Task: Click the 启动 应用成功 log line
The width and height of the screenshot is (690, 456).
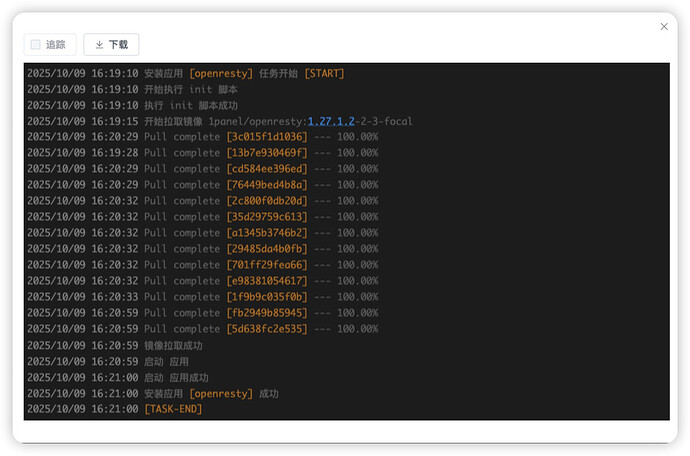Action: point(176,377)
